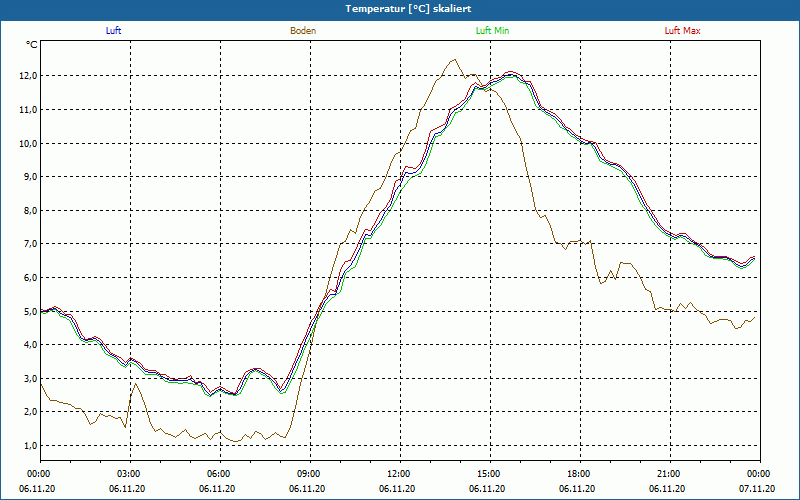Click the 06:00 time label
The height and width of the screenshot is (500, 800).
(220, 473)
